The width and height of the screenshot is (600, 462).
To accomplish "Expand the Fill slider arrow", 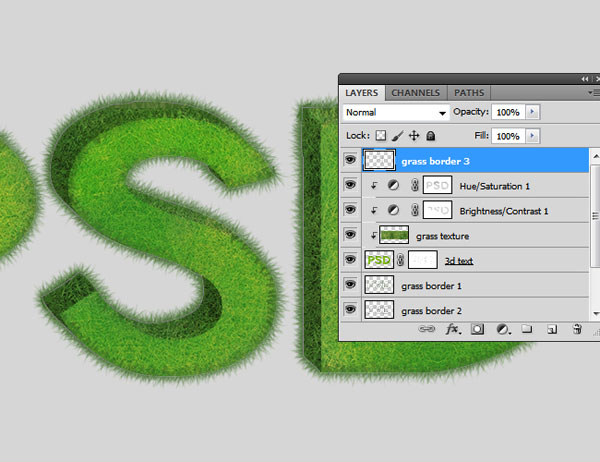I will tap(532, 135).
